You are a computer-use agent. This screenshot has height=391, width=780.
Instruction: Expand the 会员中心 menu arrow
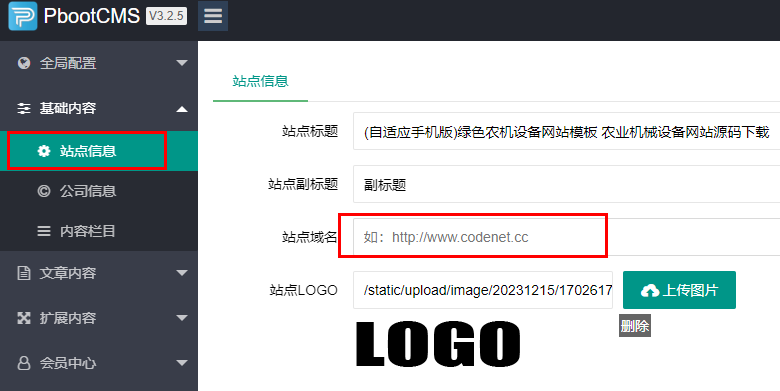[x=182, y=363]
